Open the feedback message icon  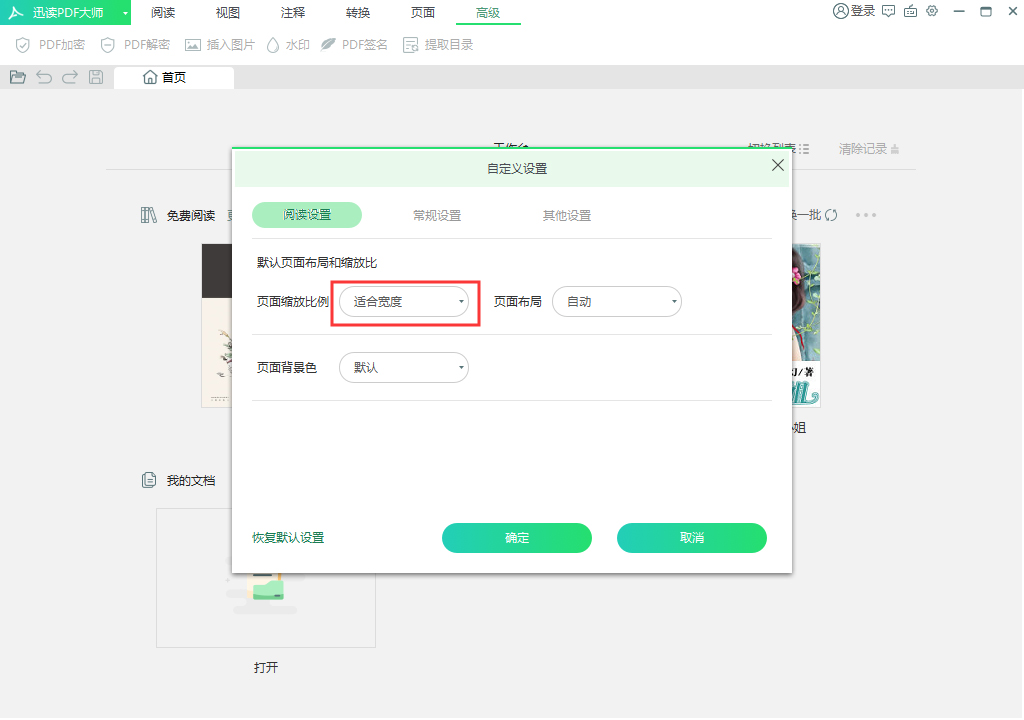888,12
